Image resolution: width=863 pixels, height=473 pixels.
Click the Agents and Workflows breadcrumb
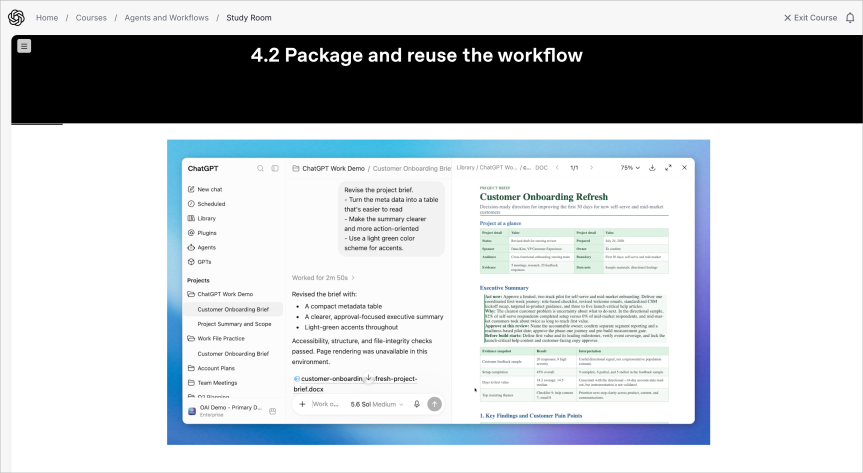(166, 18)
